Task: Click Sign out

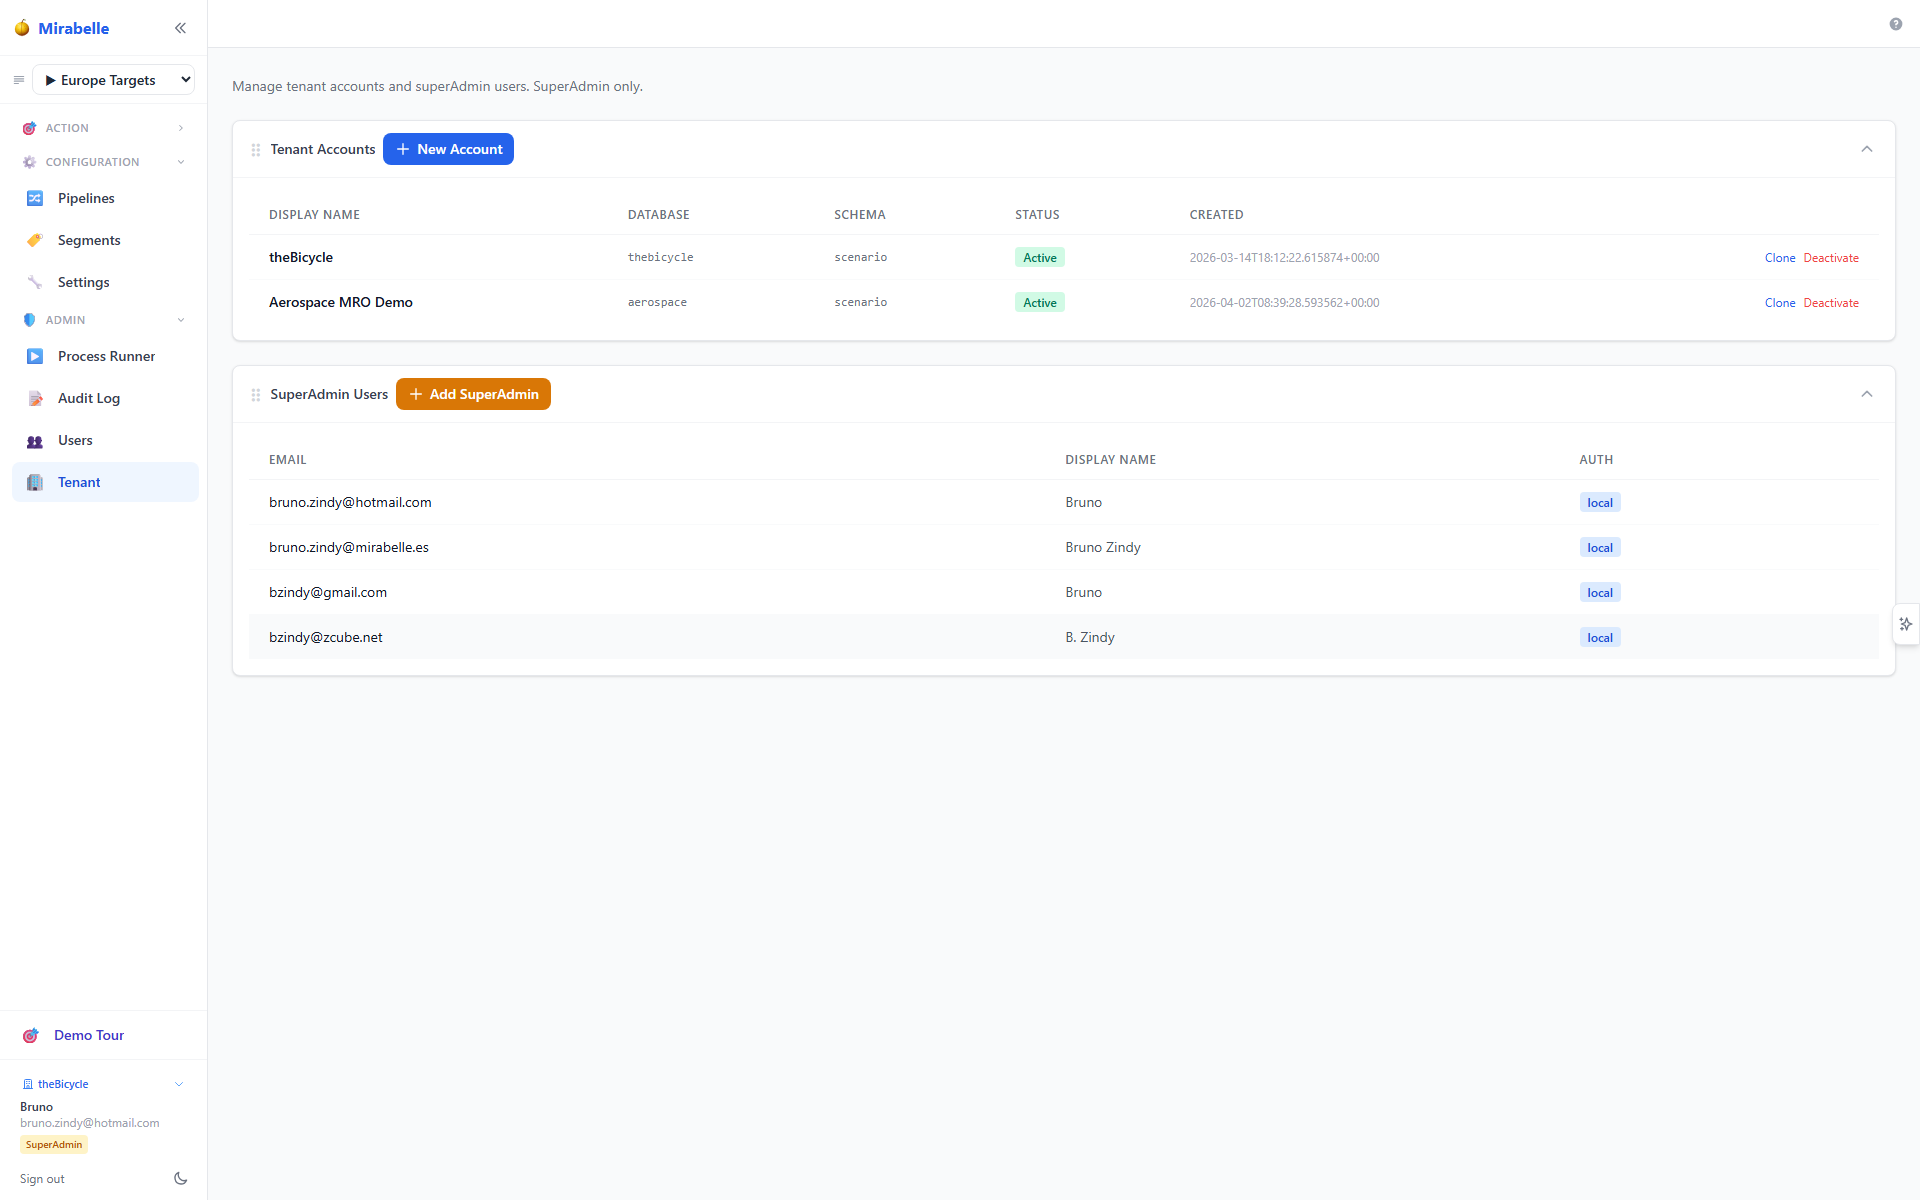Action: [42, 1179]
